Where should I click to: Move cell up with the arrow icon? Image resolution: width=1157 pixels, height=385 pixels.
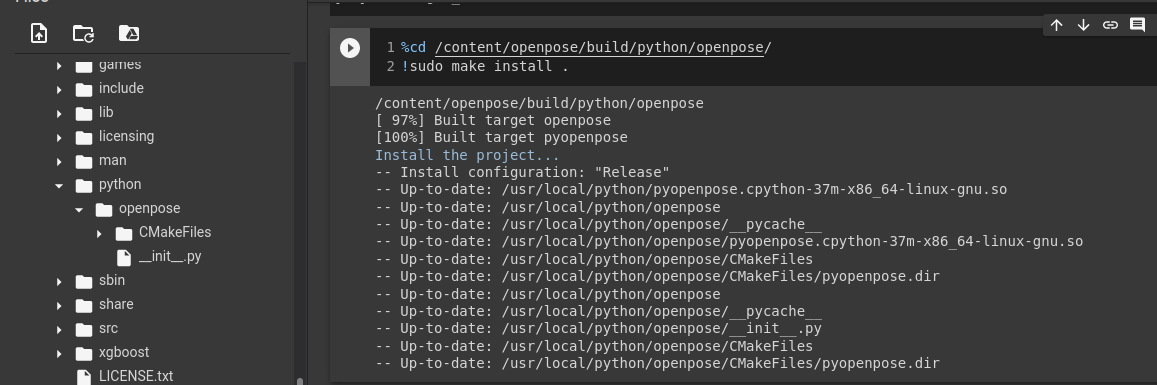1057,25
